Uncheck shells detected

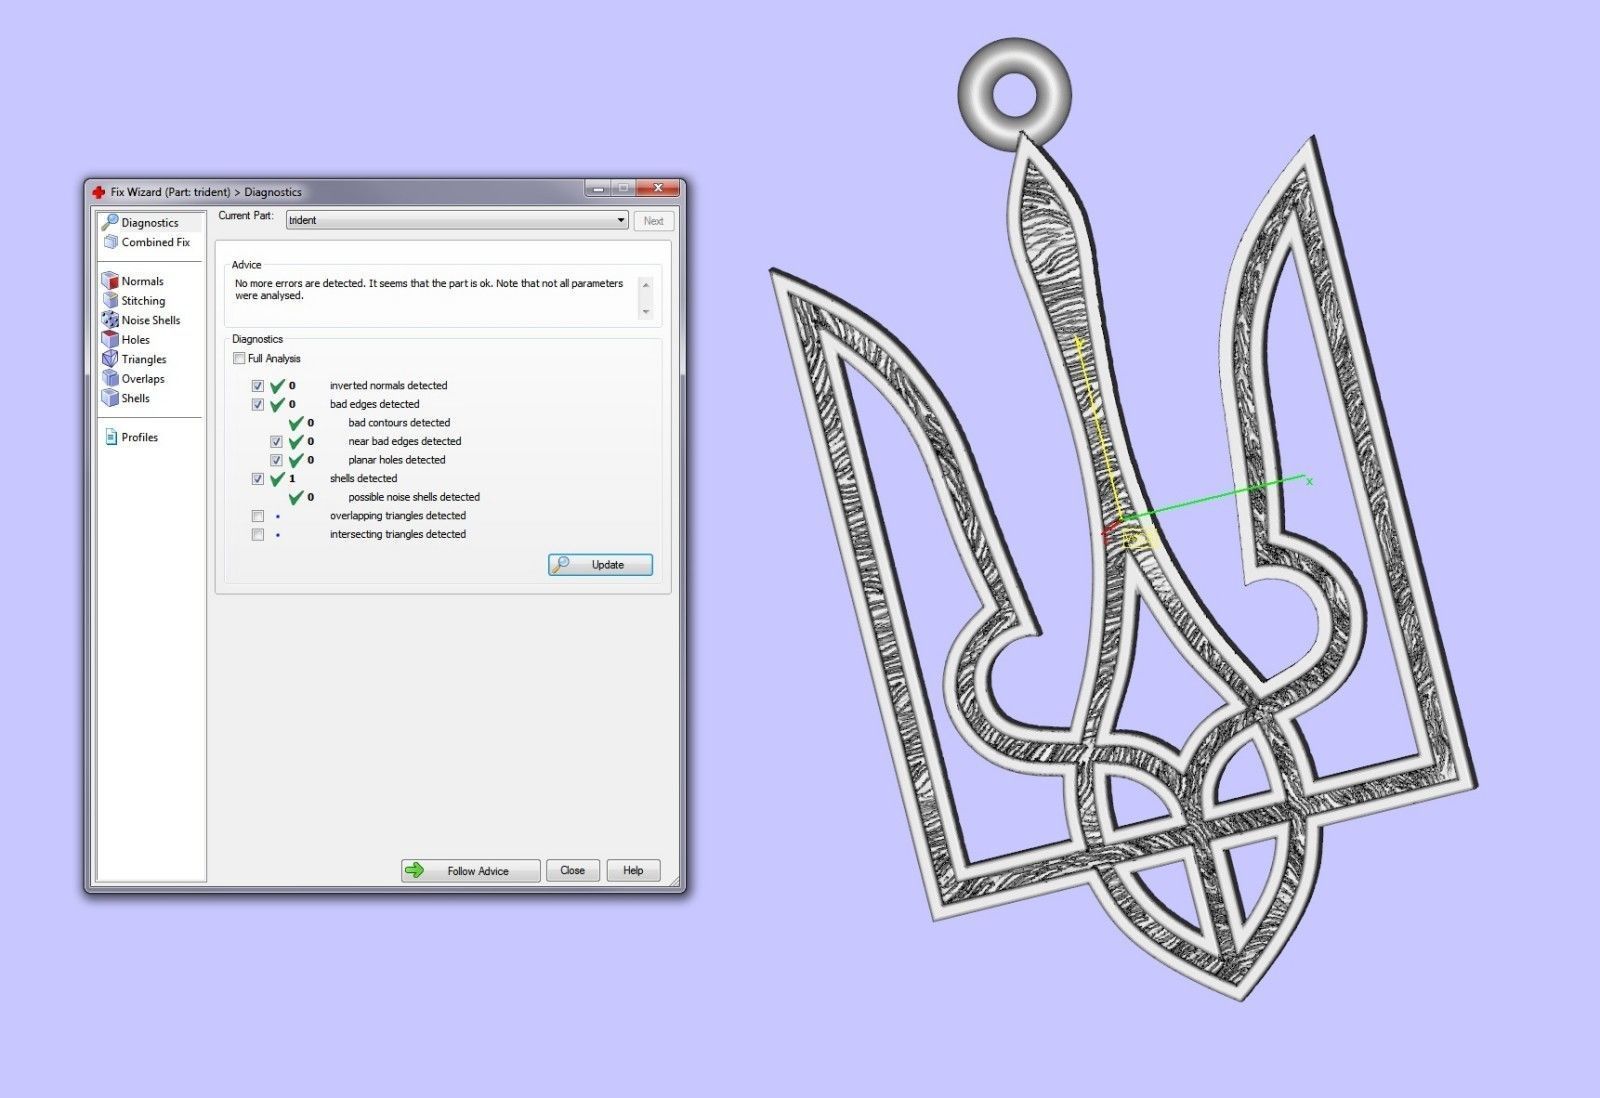(258, 479)
